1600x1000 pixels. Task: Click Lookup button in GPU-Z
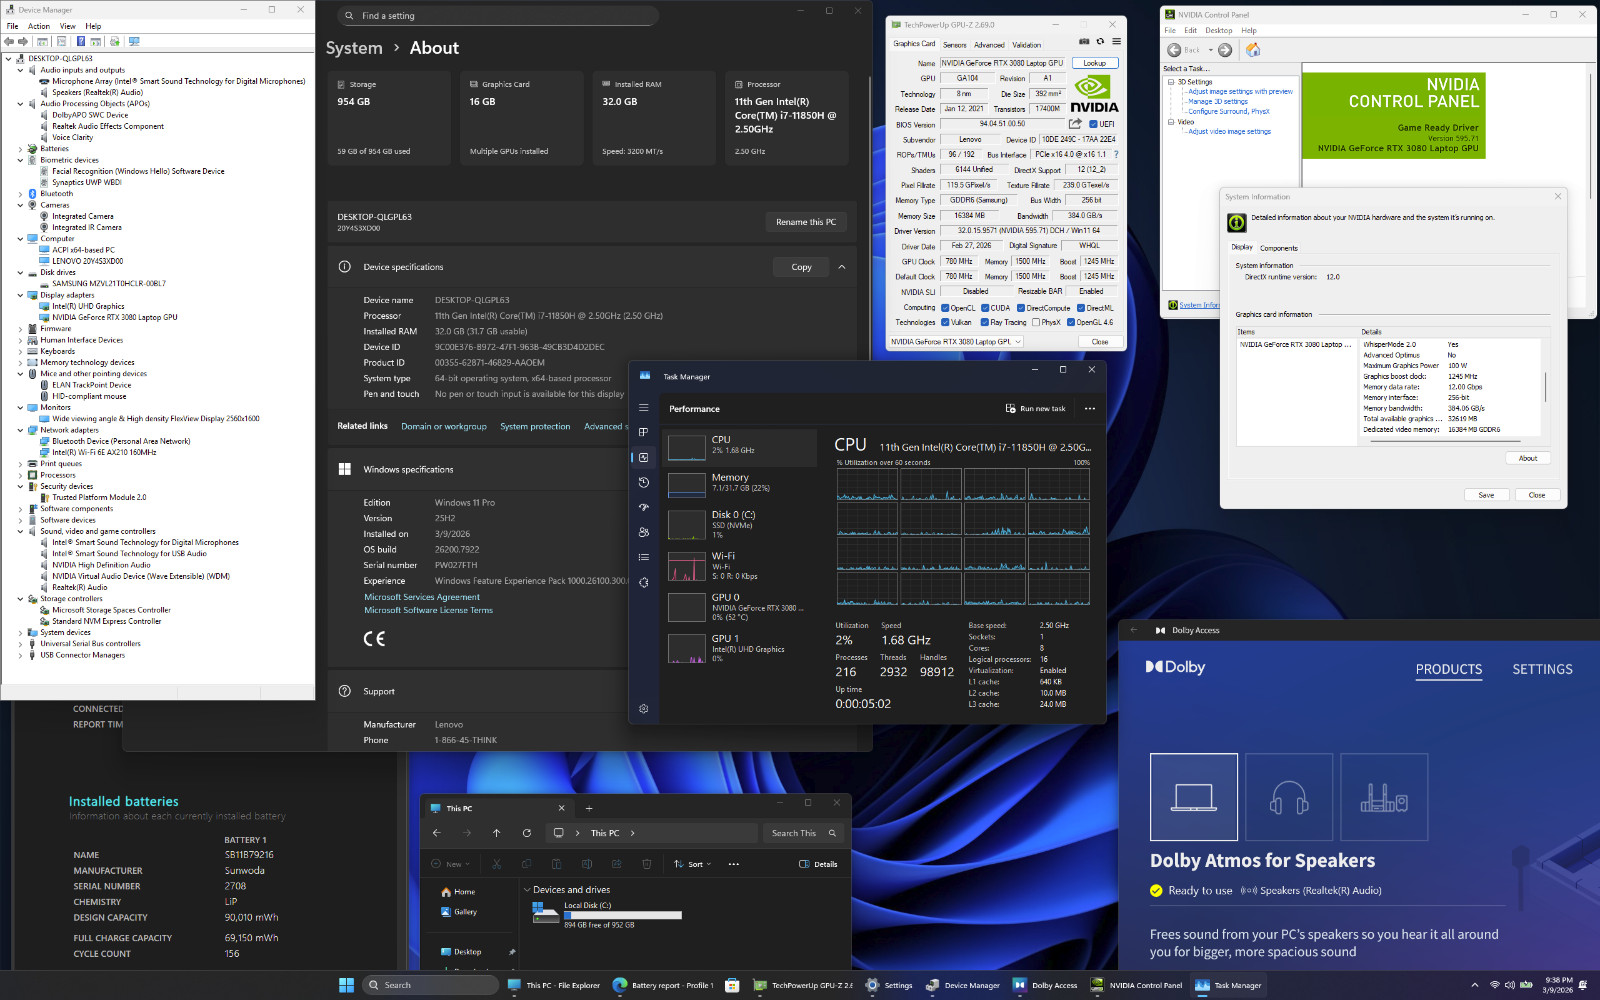[x=1095, y=63]
